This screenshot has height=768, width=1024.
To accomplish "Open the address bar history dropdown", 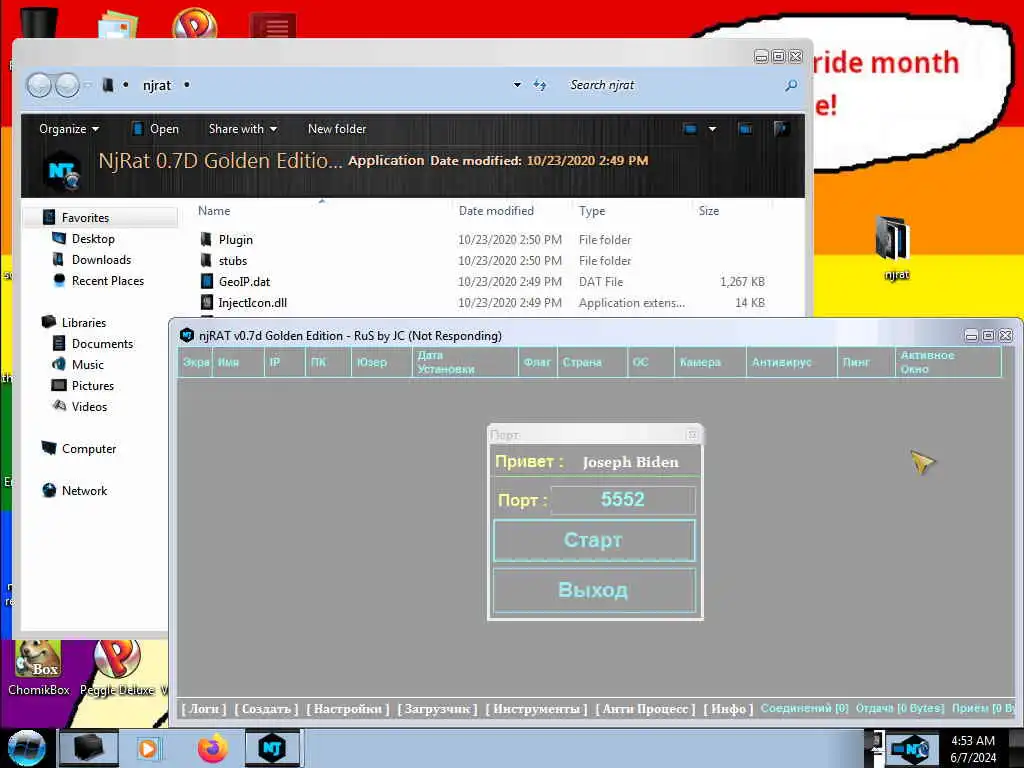I will point(517,85).
